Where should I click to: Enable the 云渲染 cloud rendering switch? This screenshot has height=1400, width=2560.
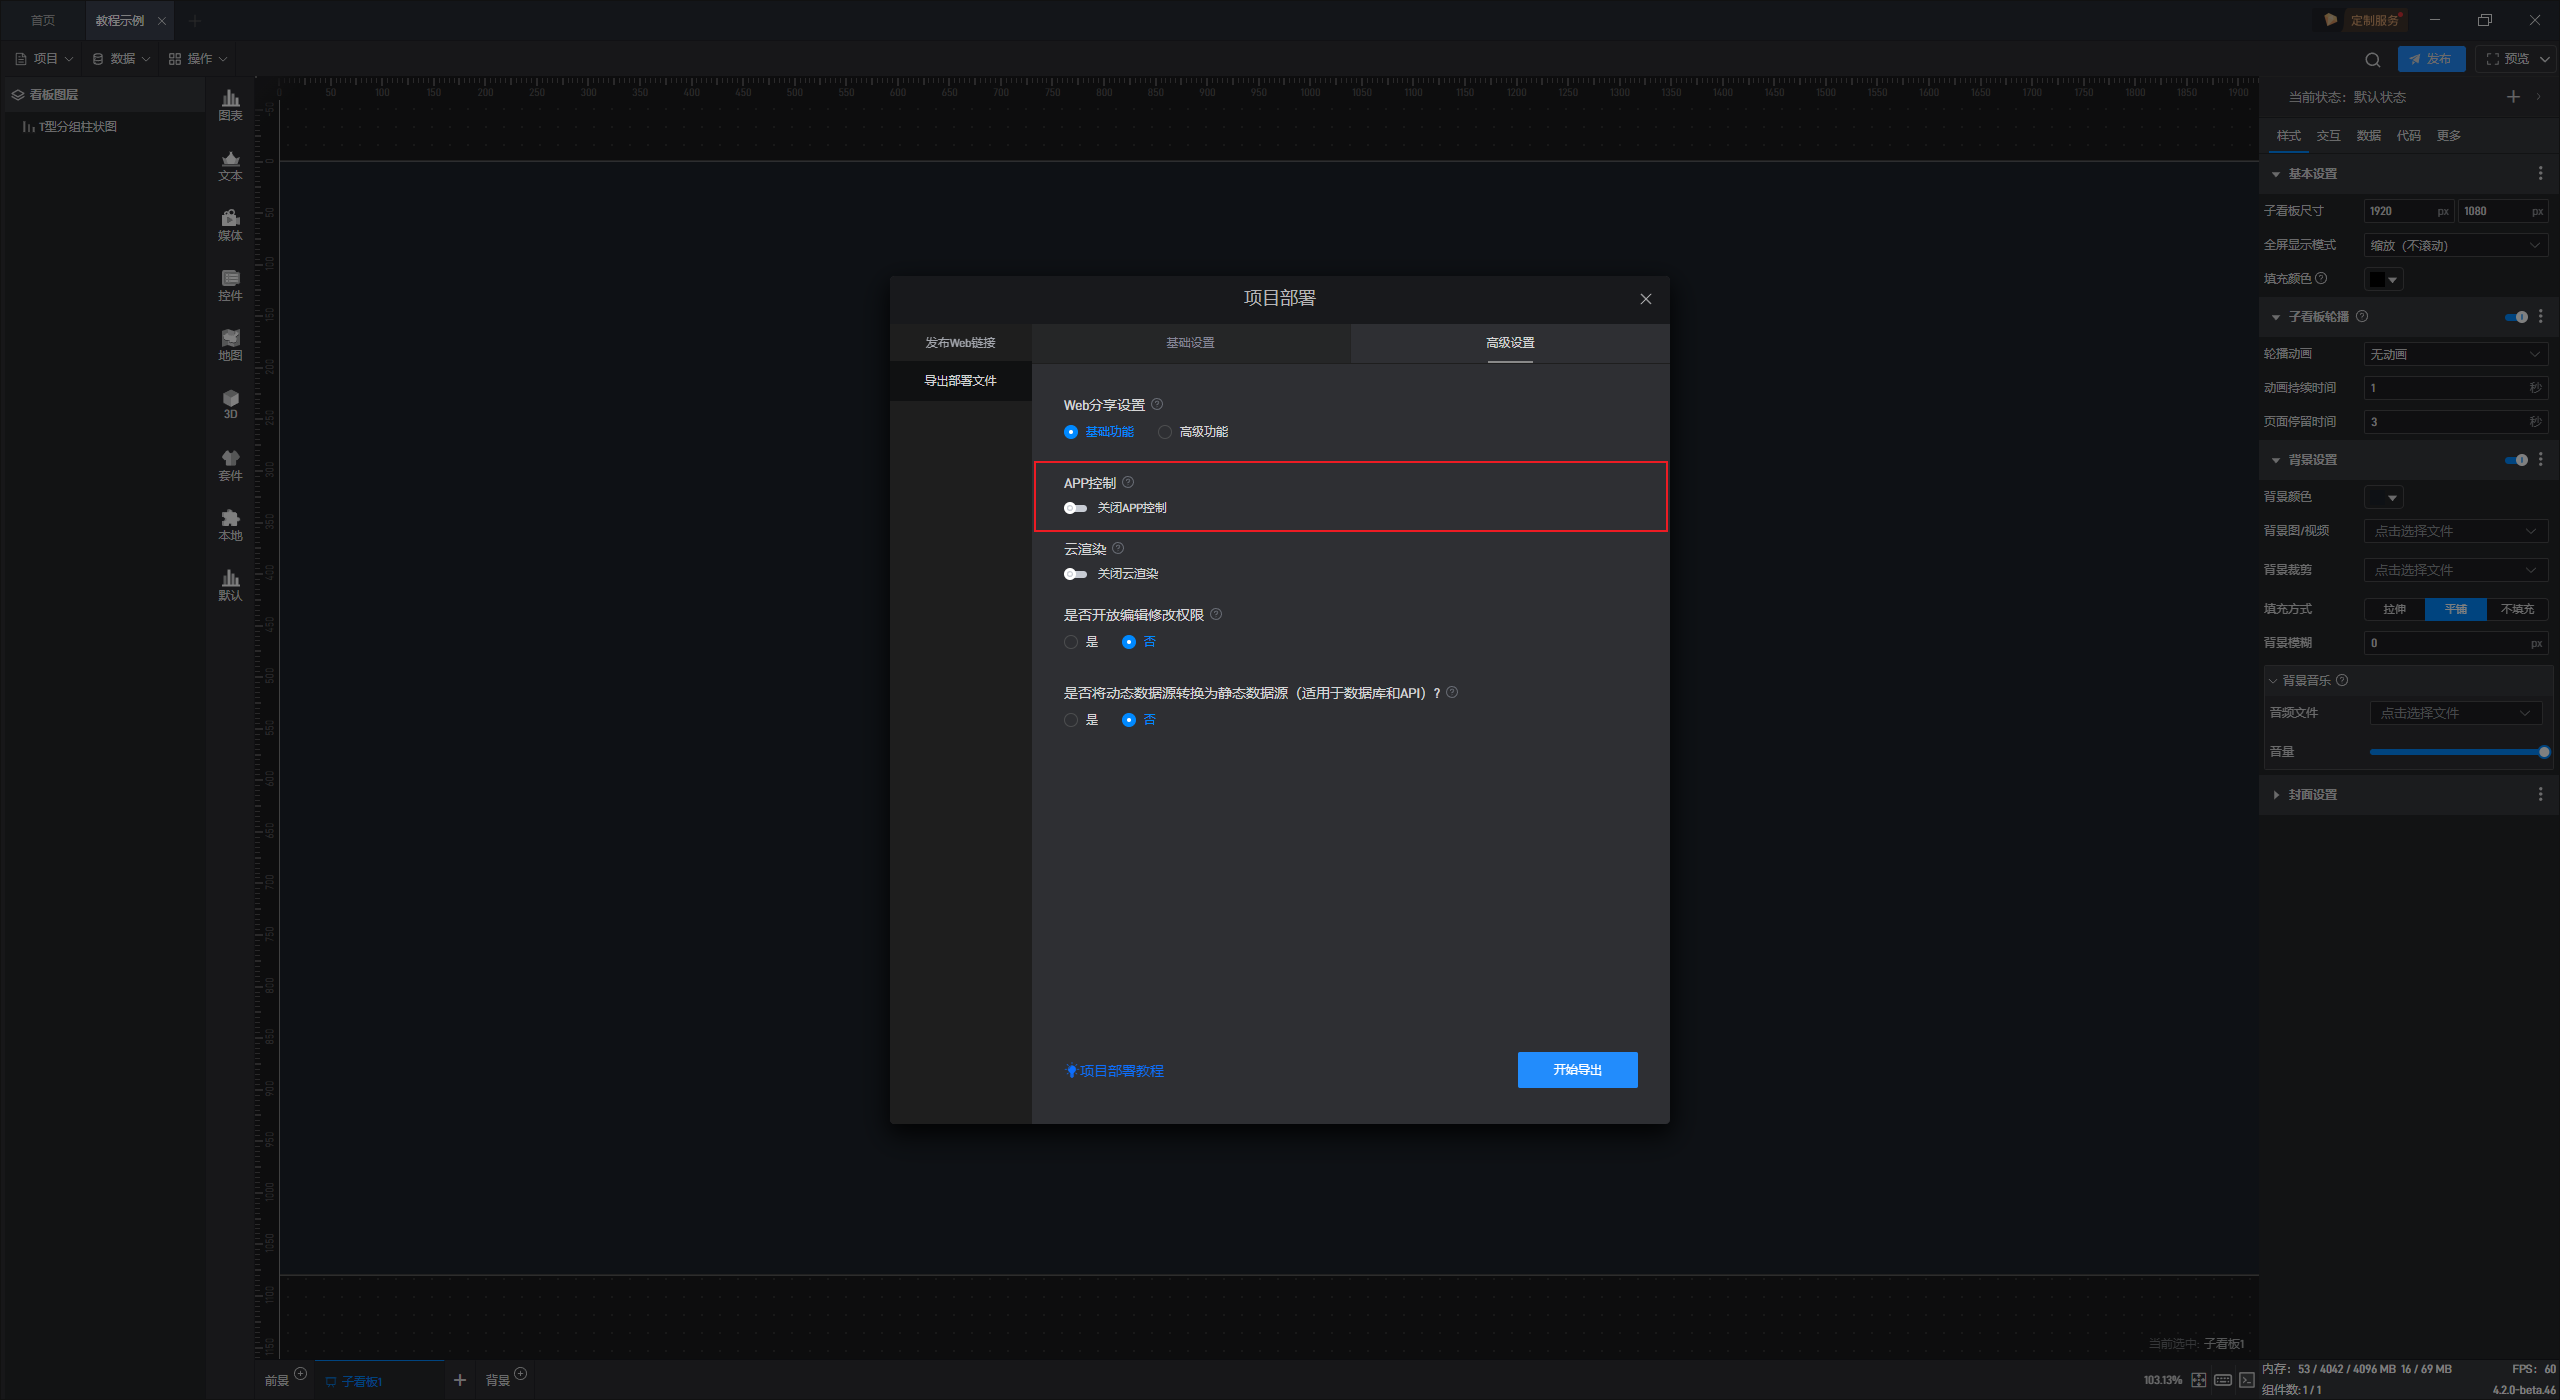click(1075, 574)
